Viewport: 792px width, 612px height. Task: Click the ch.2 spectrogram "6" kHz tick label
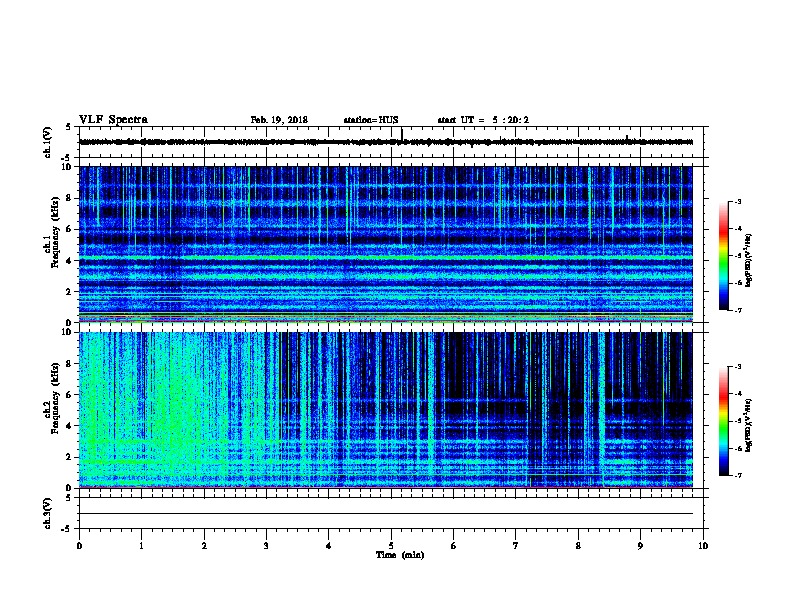coord(70,395)
